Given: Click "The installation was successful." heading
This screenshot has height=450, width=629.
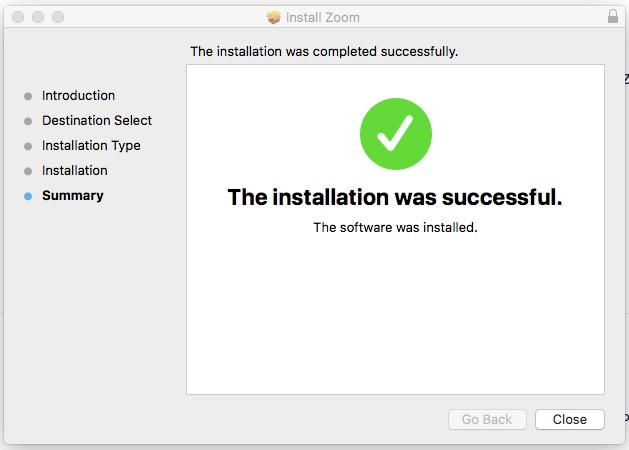Looking at the screenshot, I should tap(395, 197).
